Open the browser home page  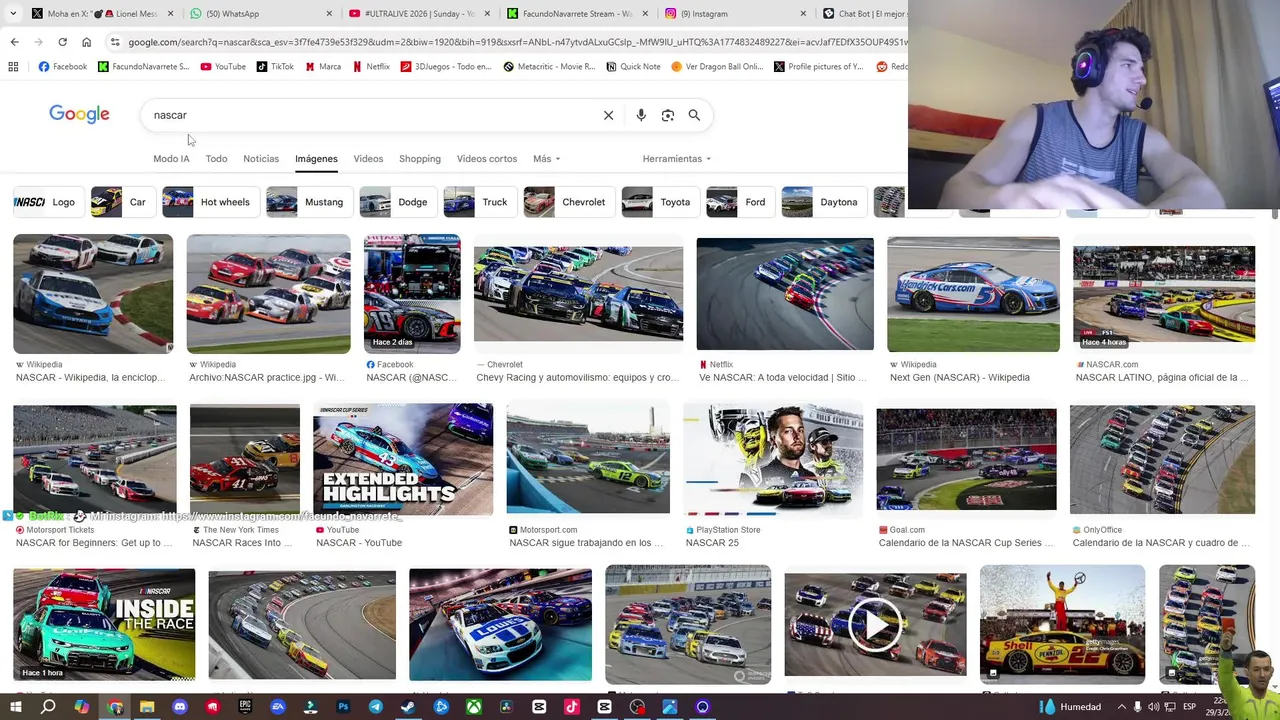click(x=86, y=42)
